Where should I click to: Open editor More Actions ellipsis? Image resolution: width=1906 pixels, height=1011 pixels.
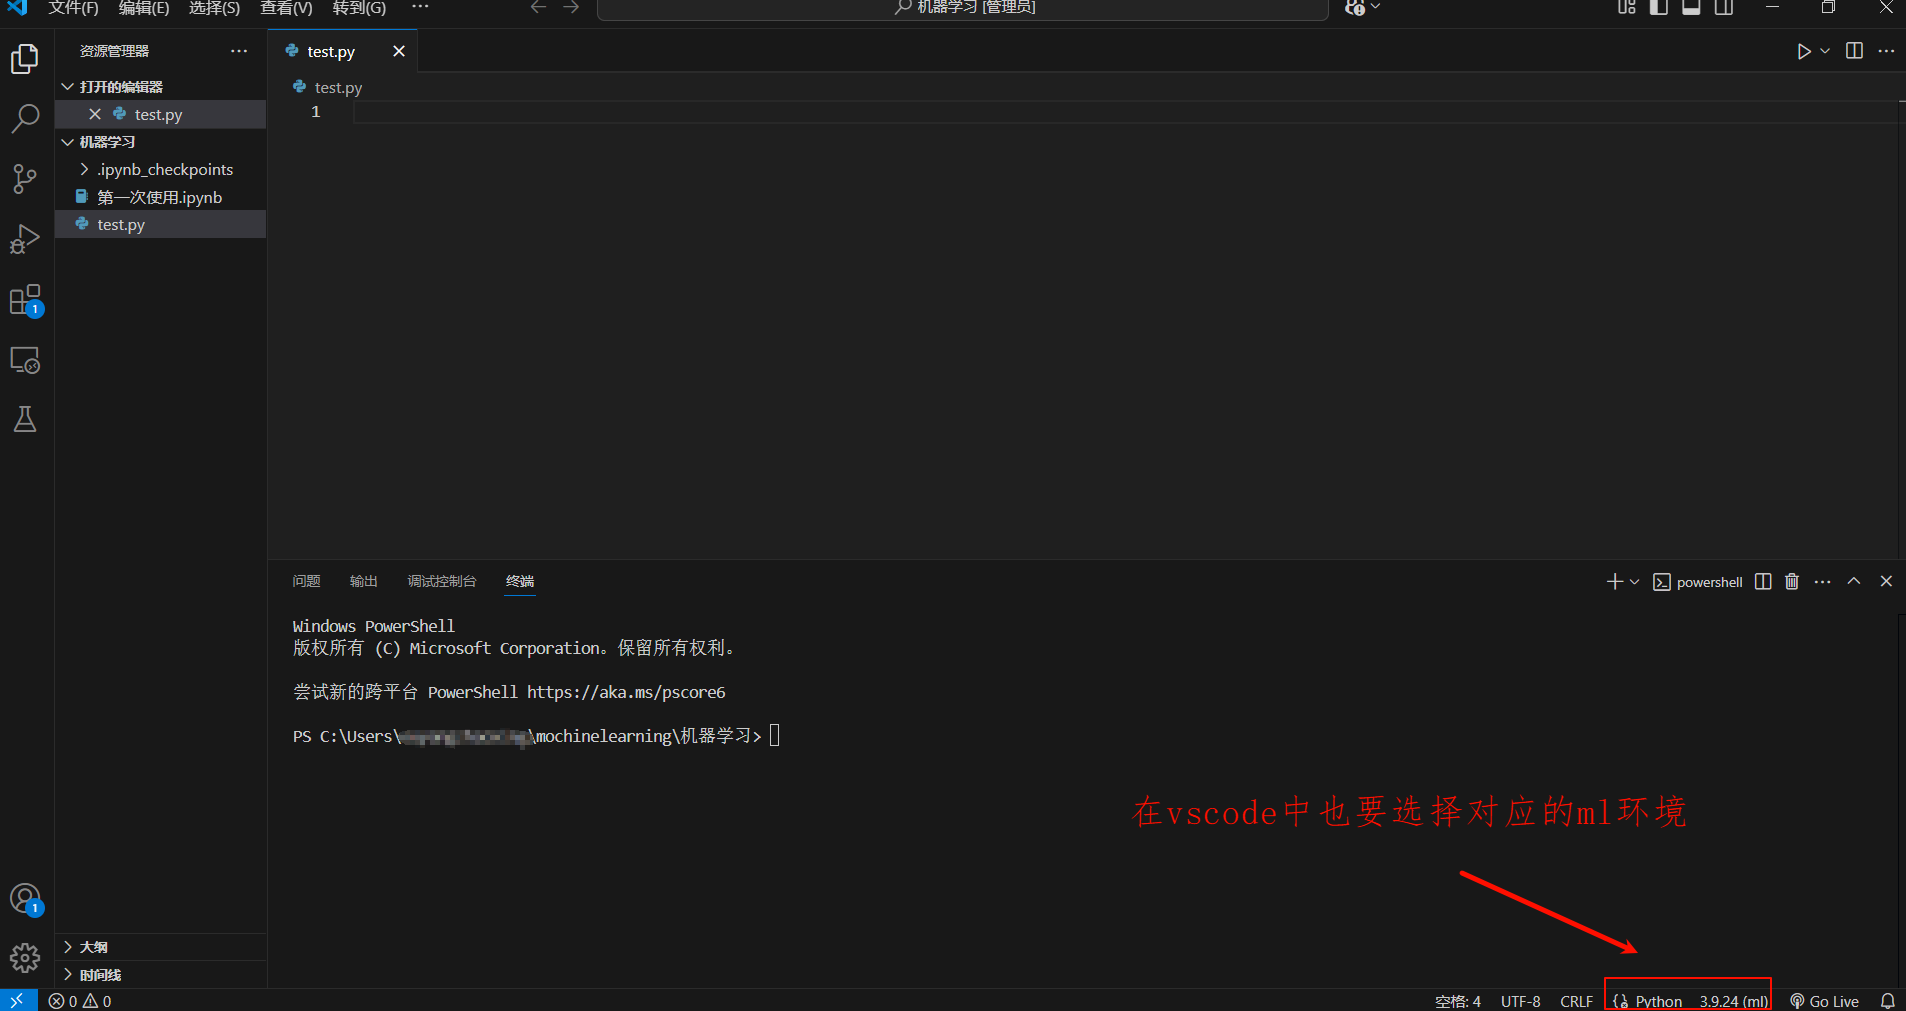pos(1886,51)
